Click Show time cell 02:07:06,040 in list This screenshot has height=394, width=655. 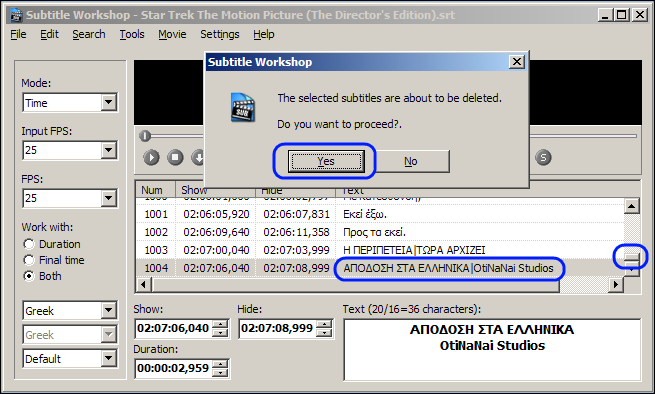(216, 268)
